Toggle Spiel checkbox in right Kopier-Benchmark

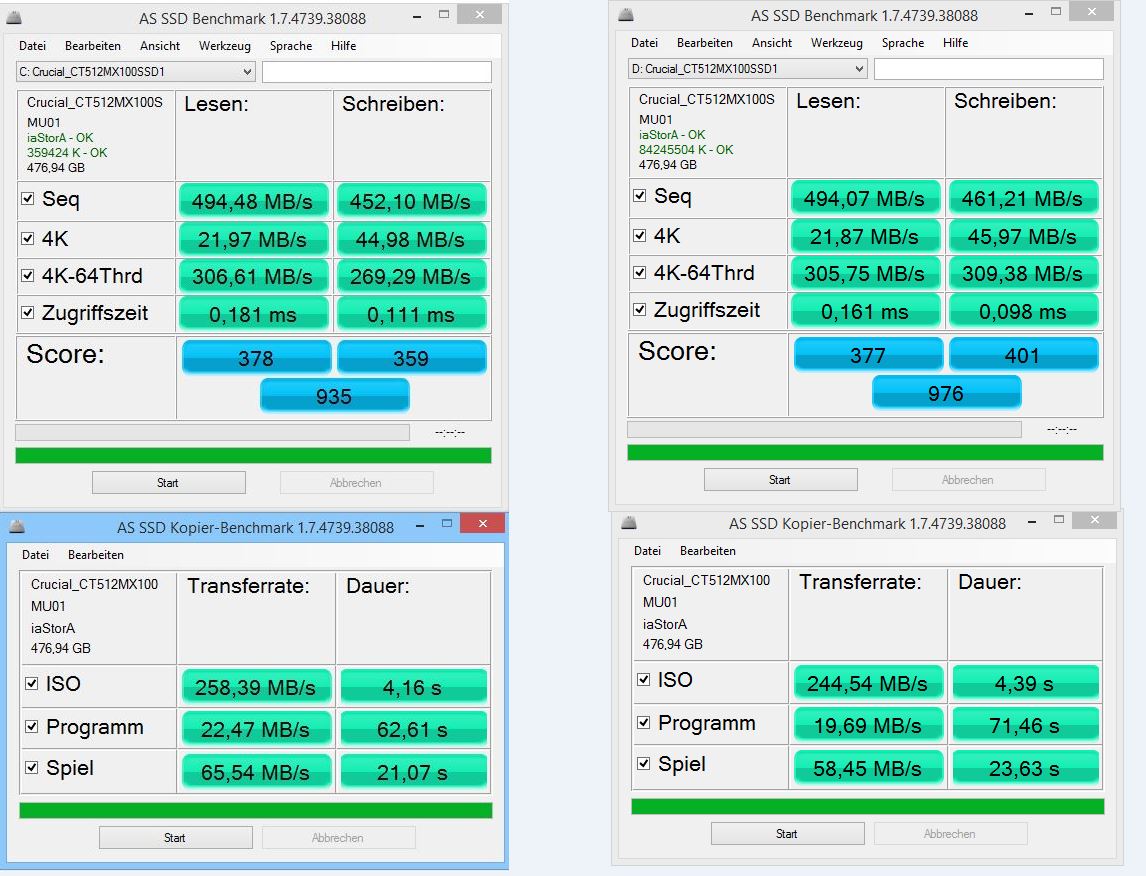(643, 763)
